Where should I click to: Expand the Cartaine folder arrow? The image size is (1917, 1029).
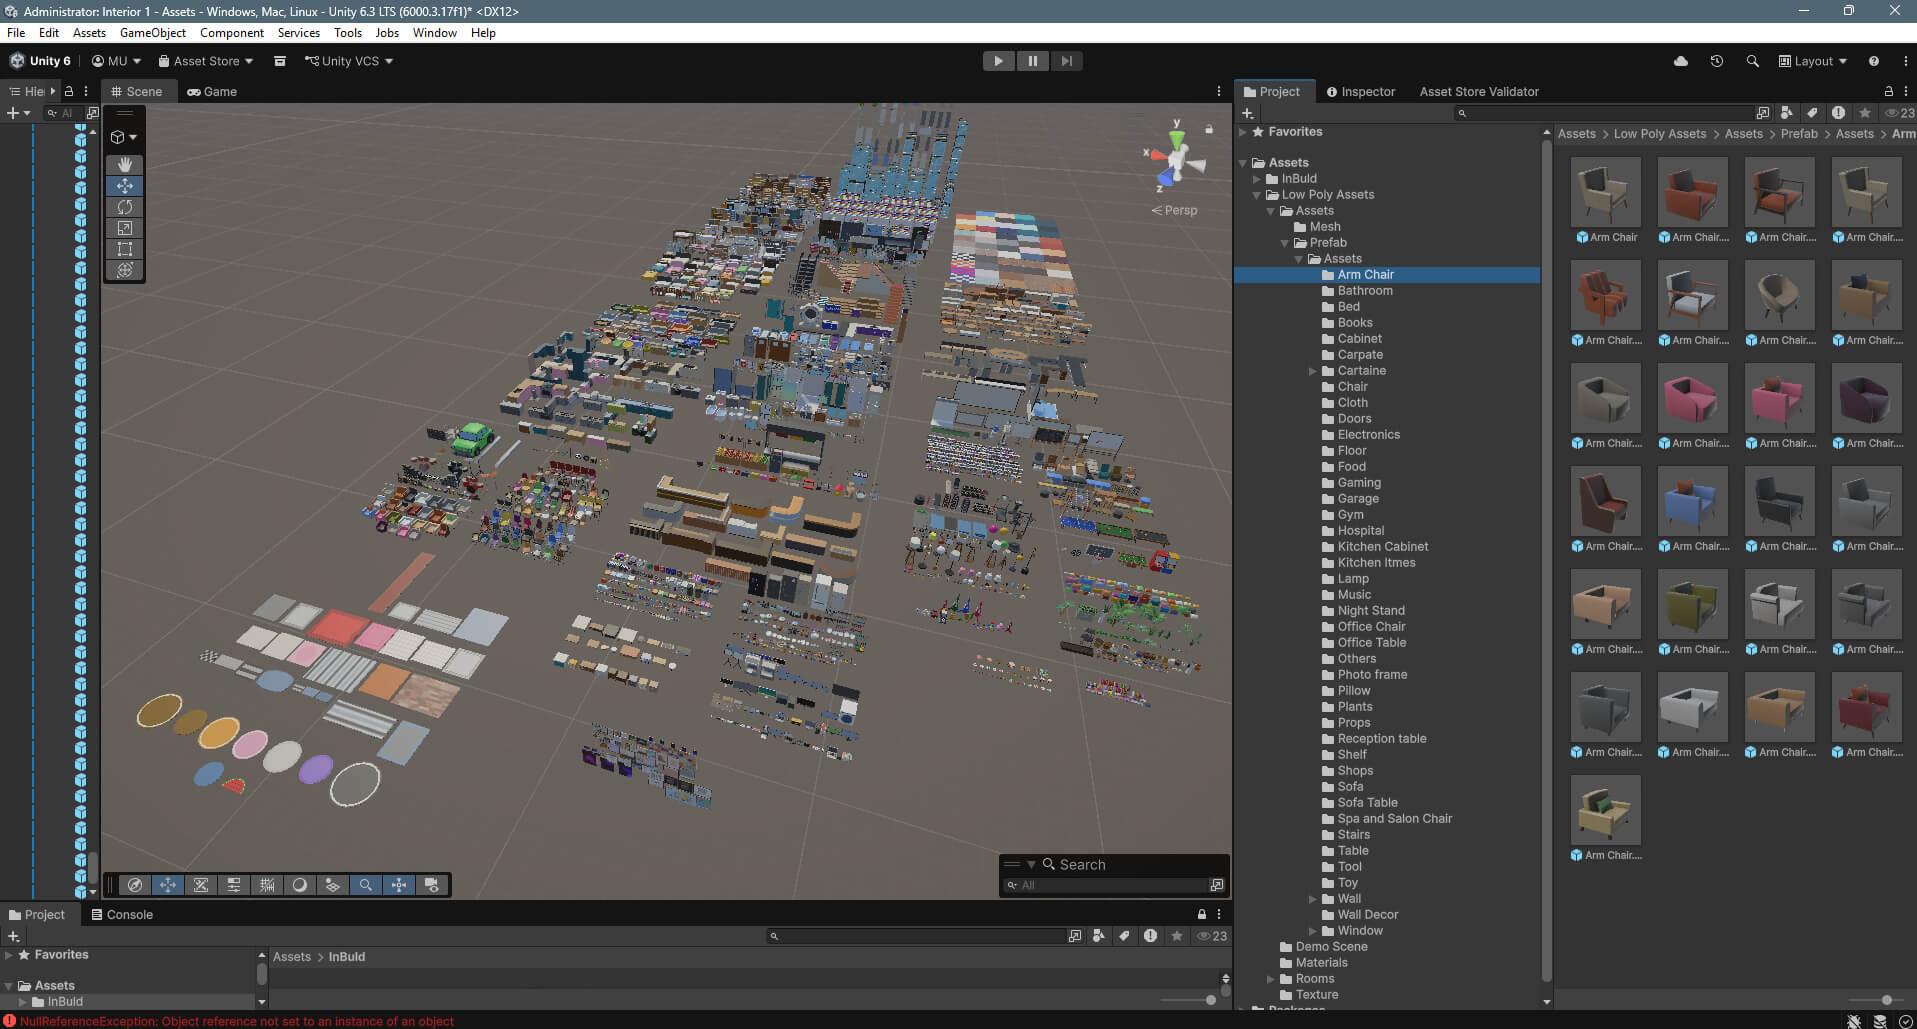click(1313, 371)
